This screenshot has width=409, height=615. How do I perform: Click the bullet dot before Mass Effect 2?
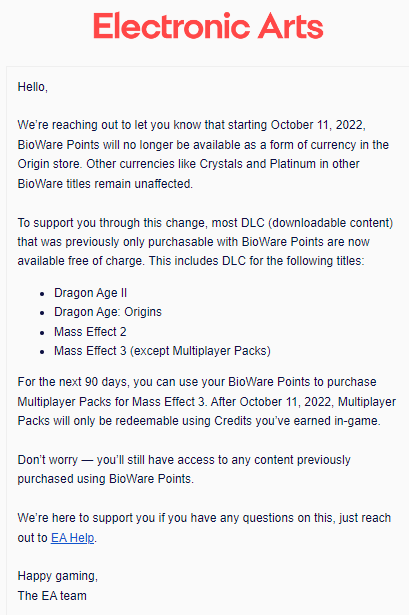click(42, 333)
